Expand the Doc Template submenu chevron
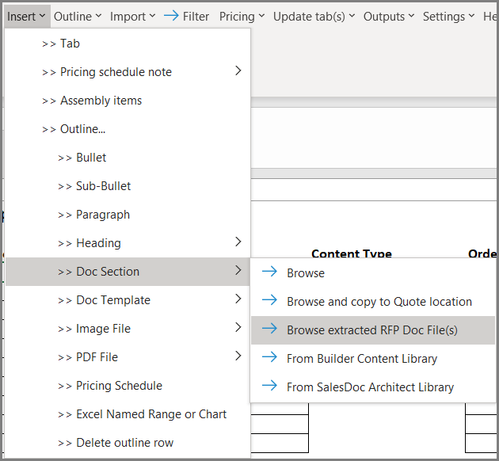 [238, 299]
